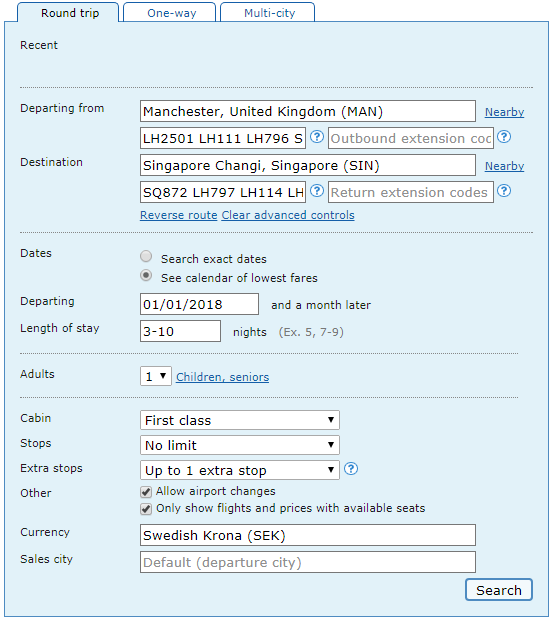Toggle only show flights with available seats
557x624 pixels.
pyautogui.click(x=146, y=509)
